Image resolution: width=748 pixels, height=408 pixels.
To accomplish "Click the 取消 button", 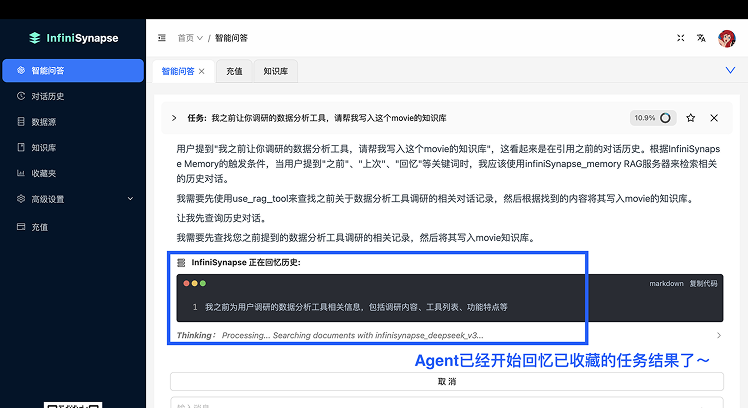I will click(447, 381).
